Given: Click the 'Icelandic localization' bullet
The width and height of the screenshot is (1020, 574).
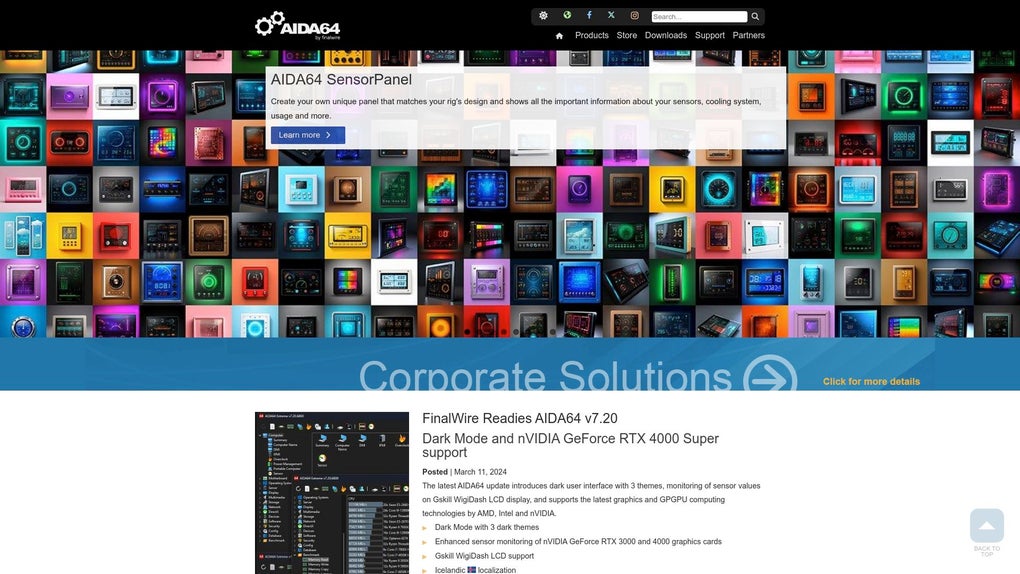Looking at the screenshot, I should (475, 570).
